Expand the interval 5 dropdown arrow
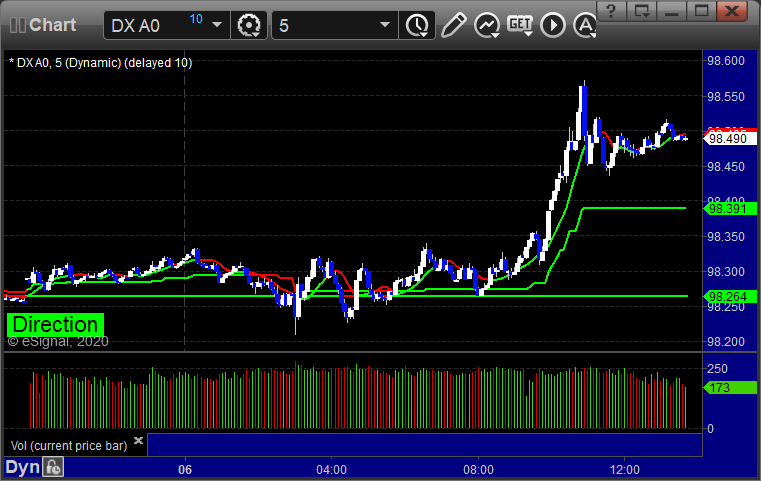The width and height of the screenshot is (761, 481). 384,25
